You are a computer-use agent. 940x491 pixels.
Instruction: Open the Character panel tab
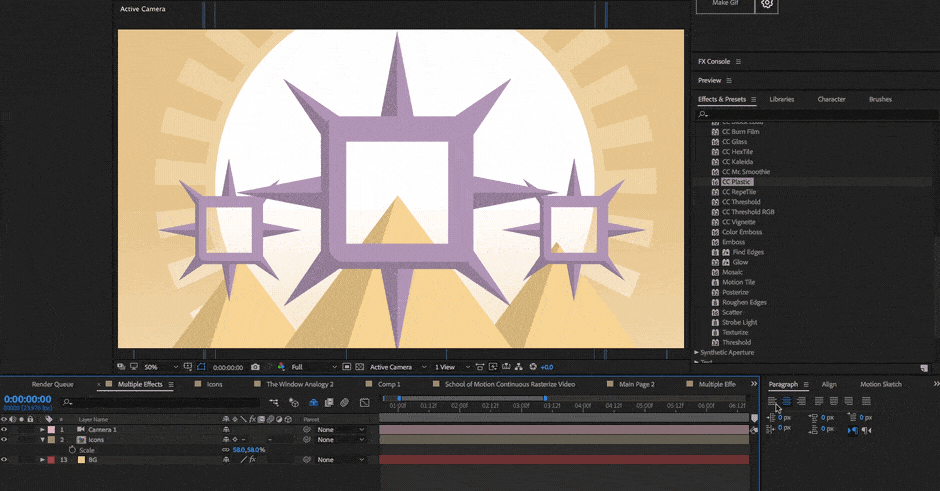tap(831, 100)
